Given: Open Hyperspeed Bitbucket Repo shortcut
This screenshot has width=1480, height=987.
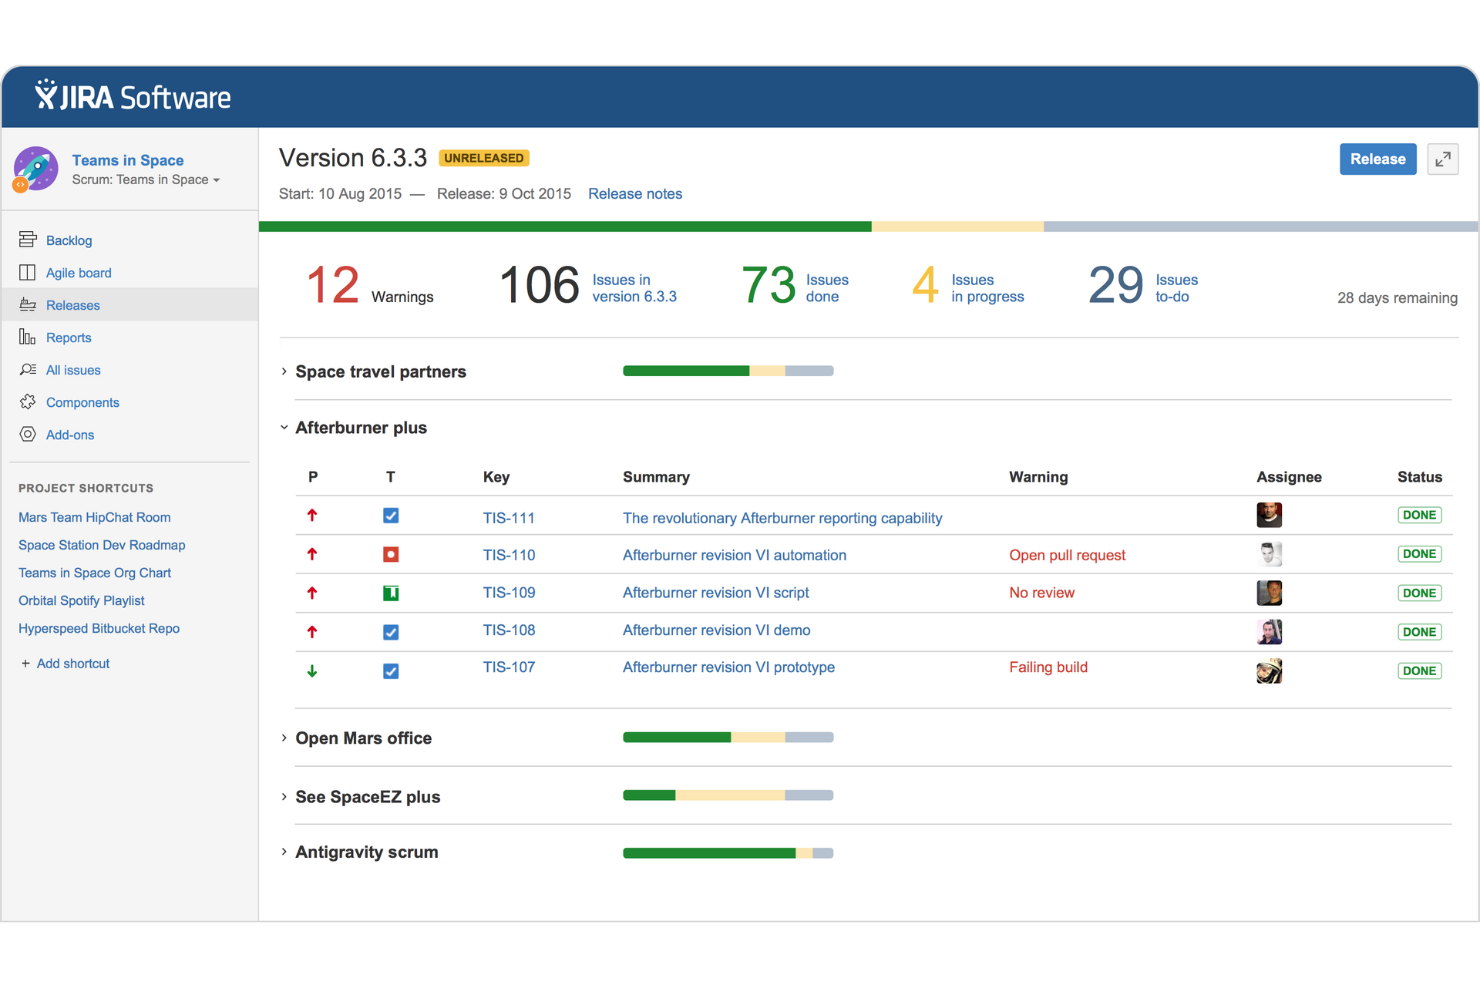Looking at the screenshot, I should tap(99, 628).
